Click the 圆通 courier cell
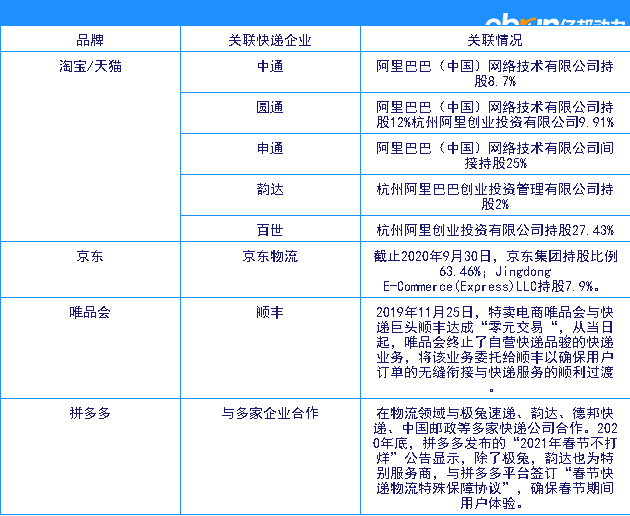This screenshot has width=630, height=516. point(270,106)
